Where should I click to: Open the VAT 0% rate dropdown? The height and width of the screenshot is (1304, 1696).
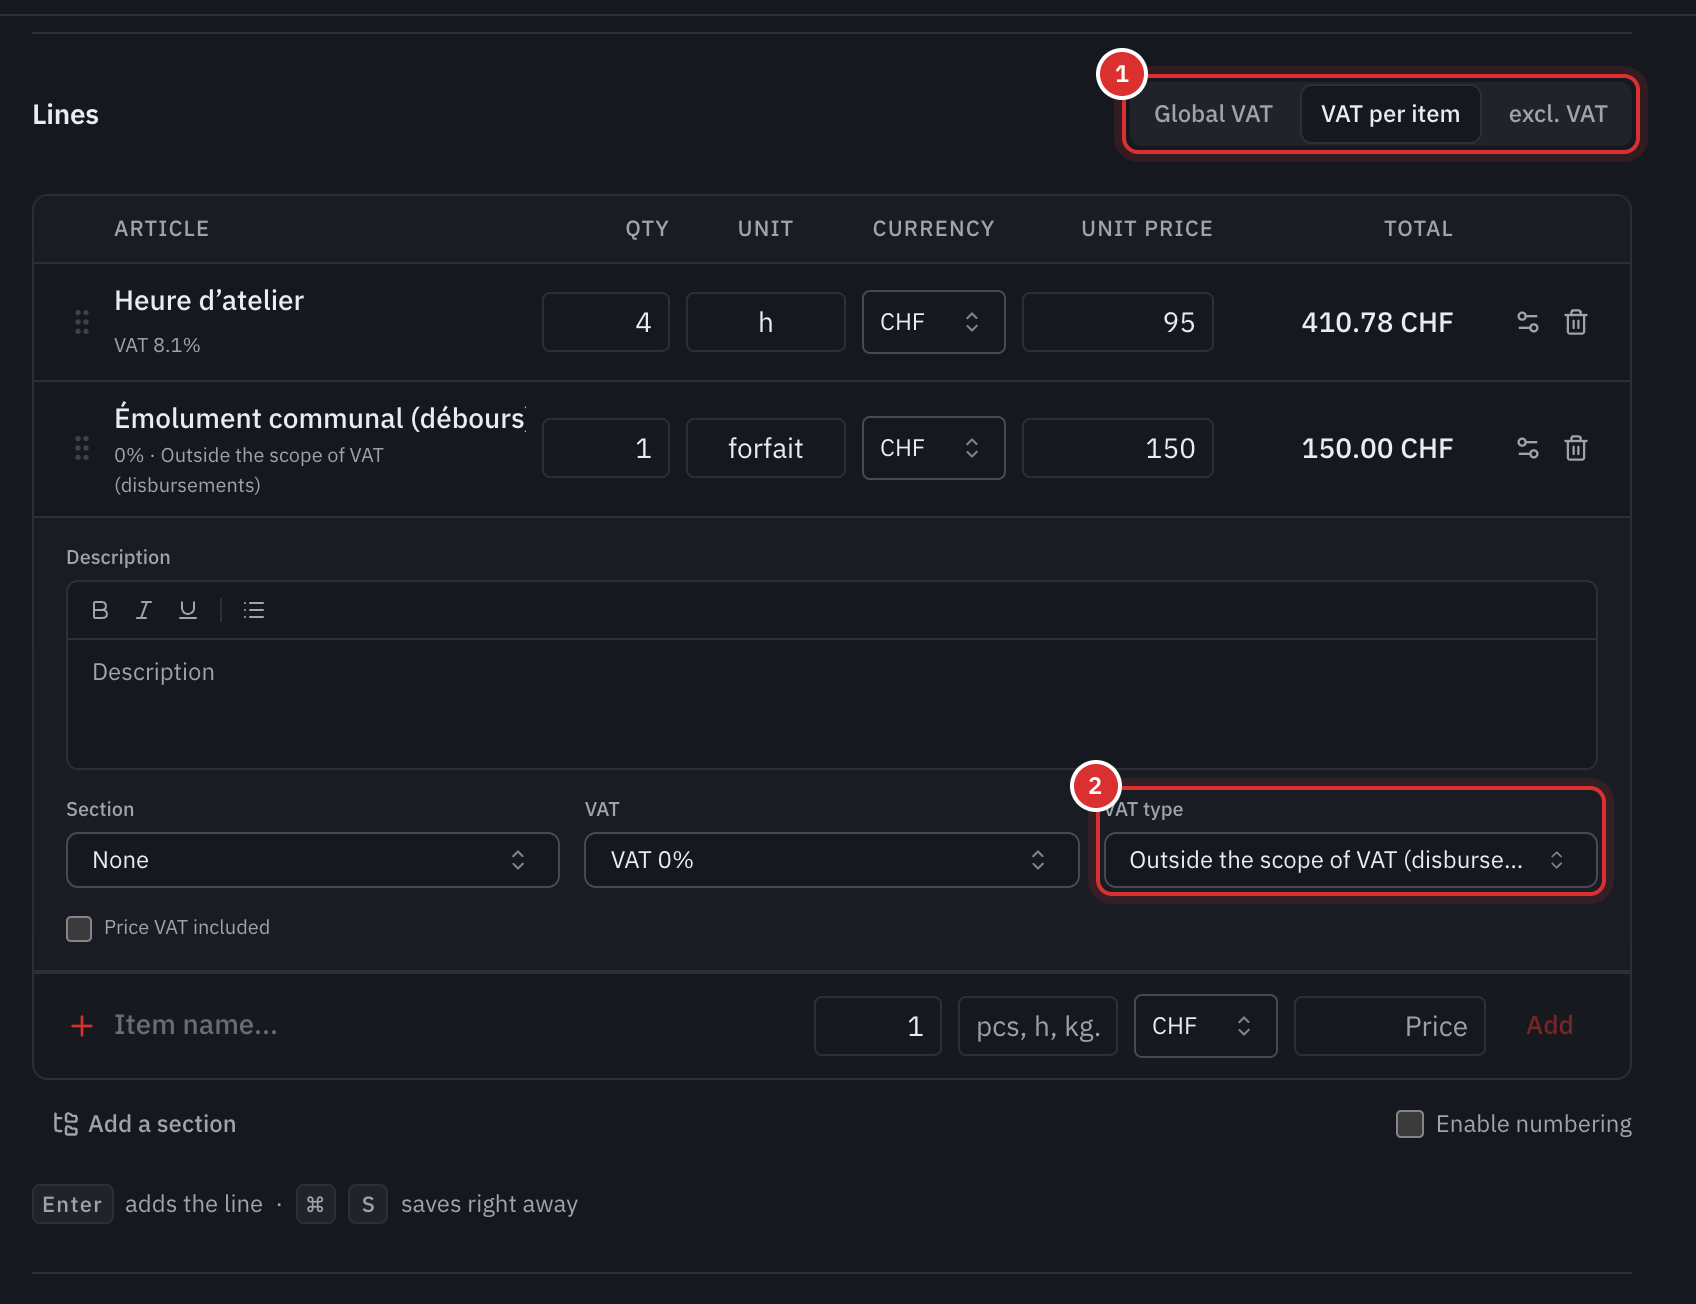832,860
